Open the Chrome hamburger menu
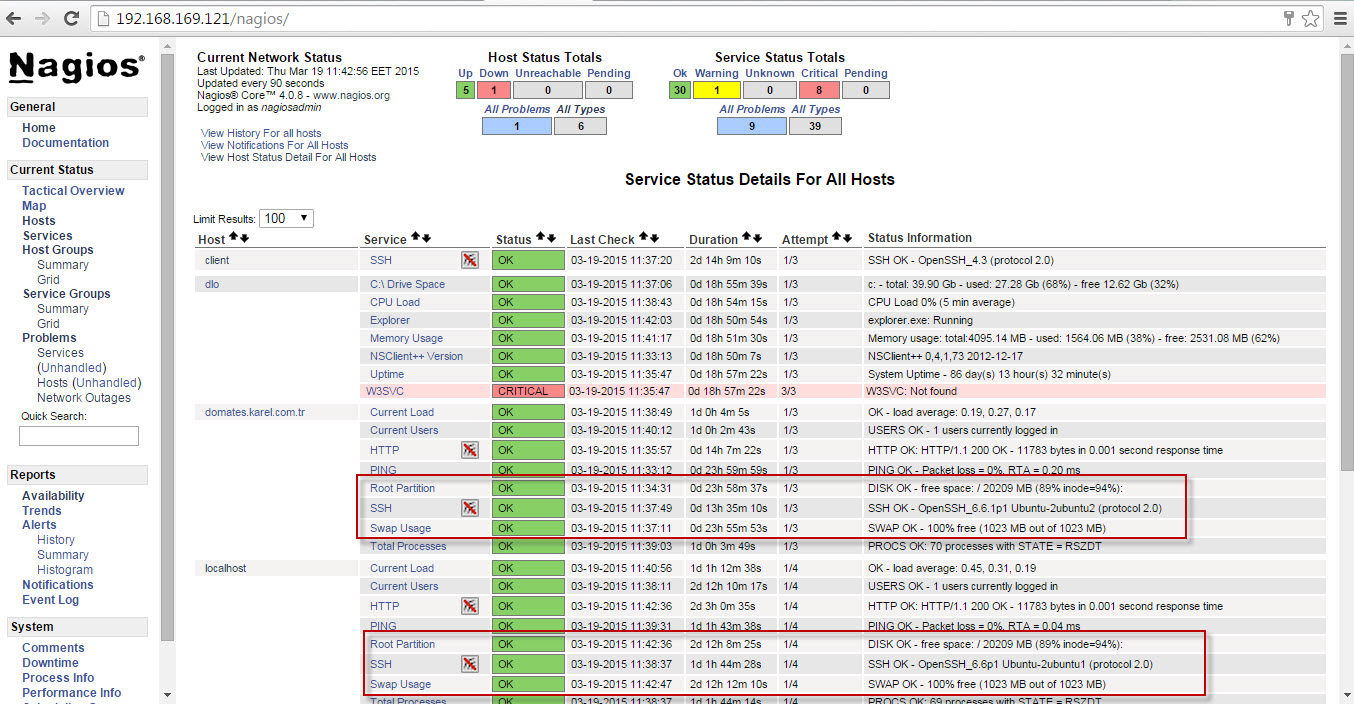The width and height of the screenshot is (1354, 704). 1338,18
